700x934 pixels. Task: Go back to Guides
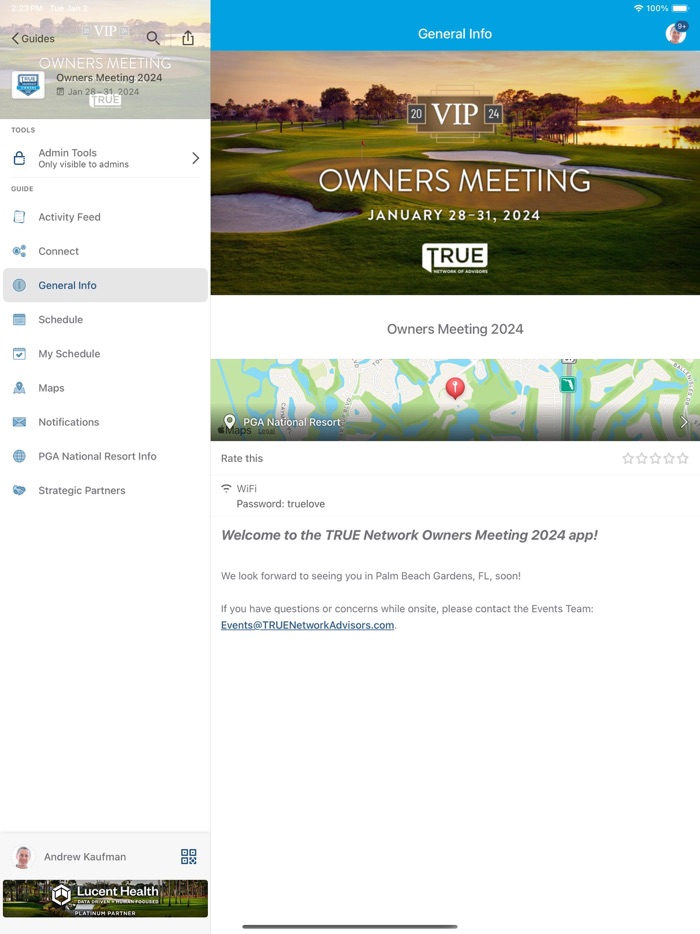coord(33,38)
